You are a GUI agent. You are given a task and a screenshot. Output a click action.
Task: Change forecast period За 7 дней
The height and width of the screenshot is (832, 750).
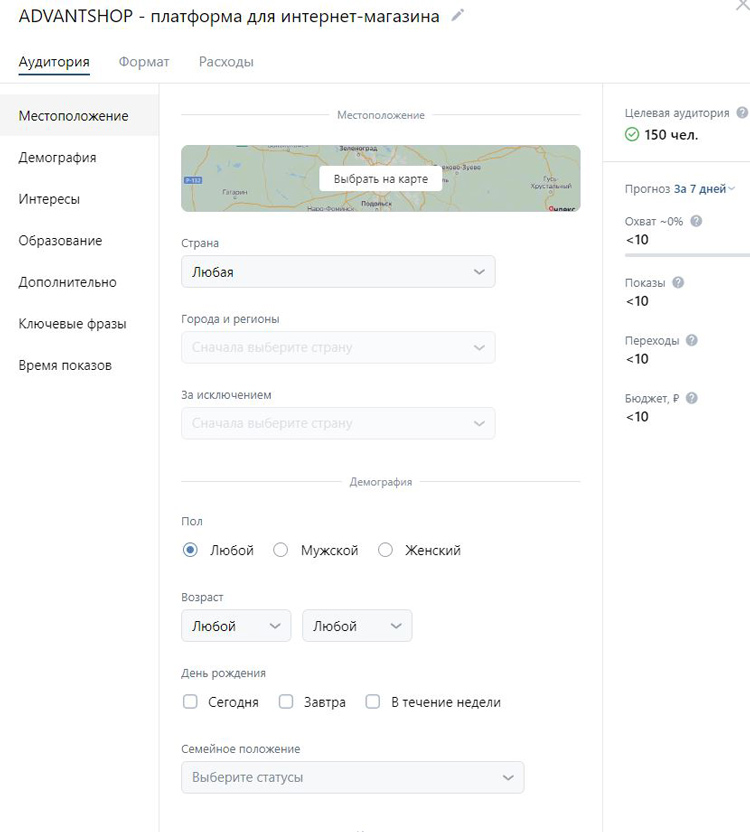click(704, 189)
